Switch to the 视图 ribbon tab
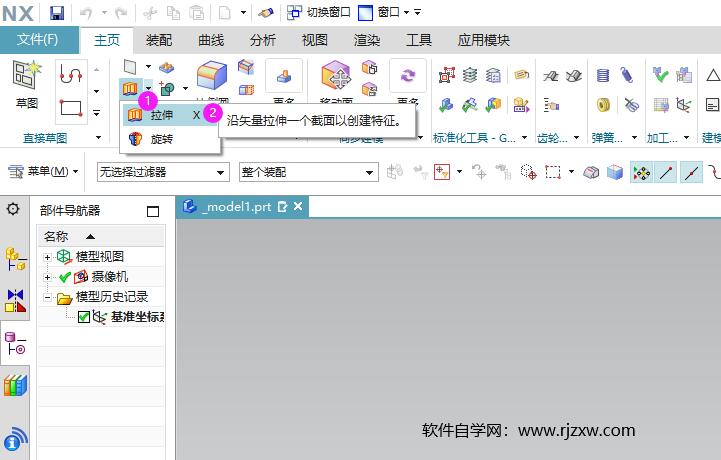The image size is (721, 460). [x=315, y=40]
